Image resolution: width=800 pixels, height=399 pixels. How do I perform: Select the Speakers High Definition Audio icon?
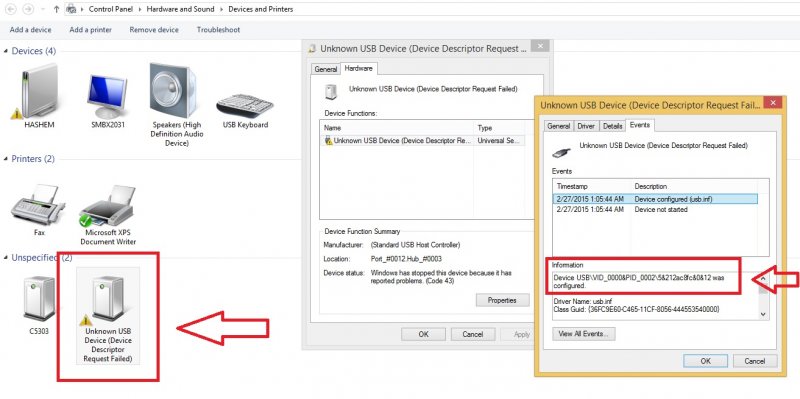173,91
